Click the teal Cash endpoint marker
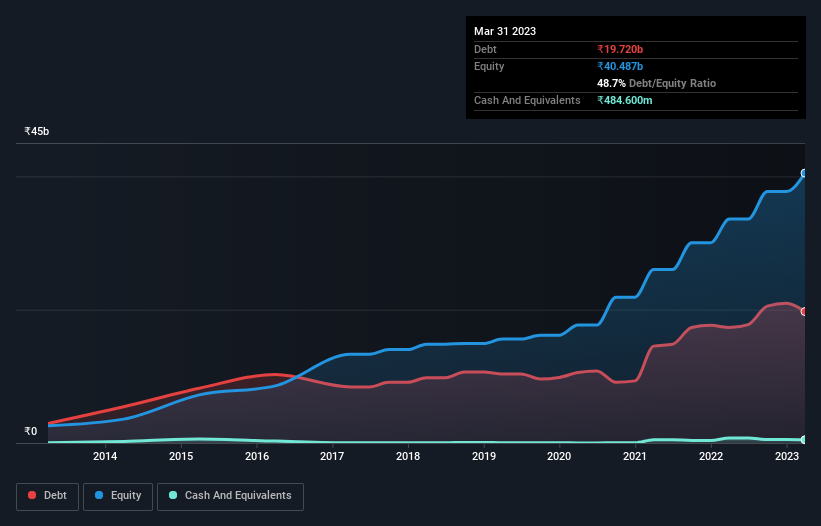 804,440
